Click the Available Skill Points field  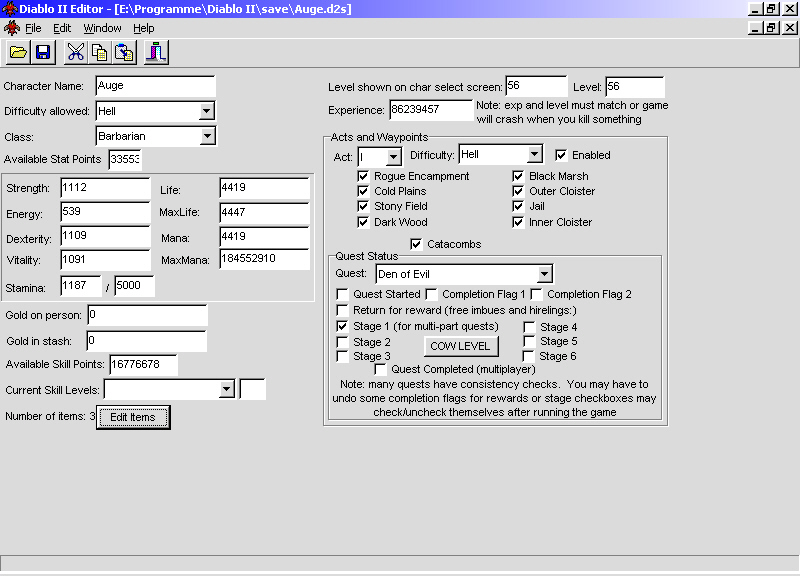[143, 364]
